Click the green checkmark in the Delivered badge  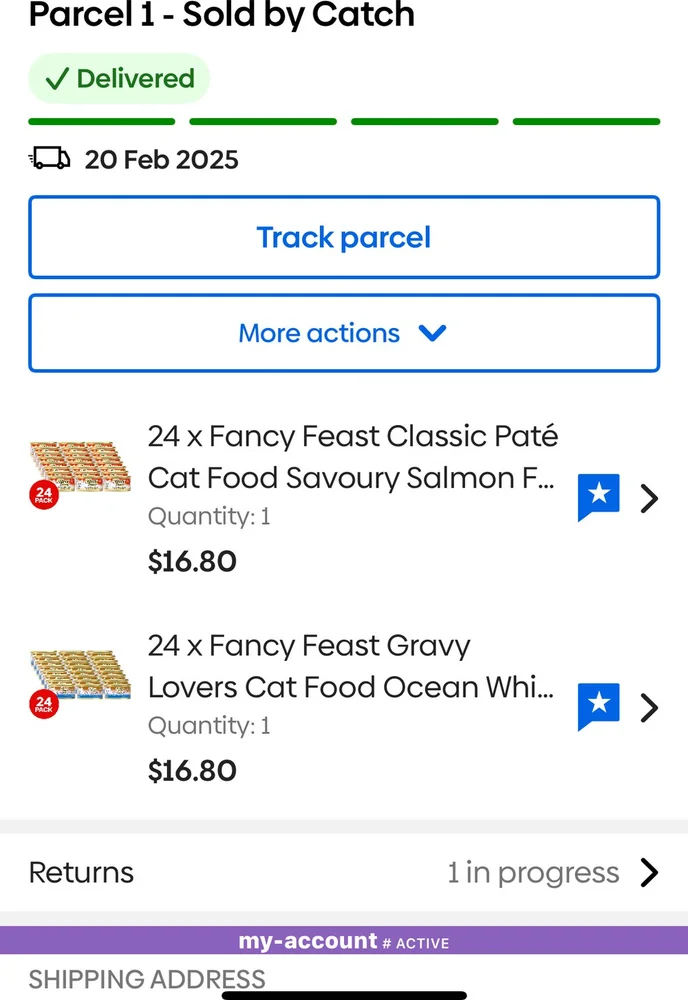click(x=57, y=78)
